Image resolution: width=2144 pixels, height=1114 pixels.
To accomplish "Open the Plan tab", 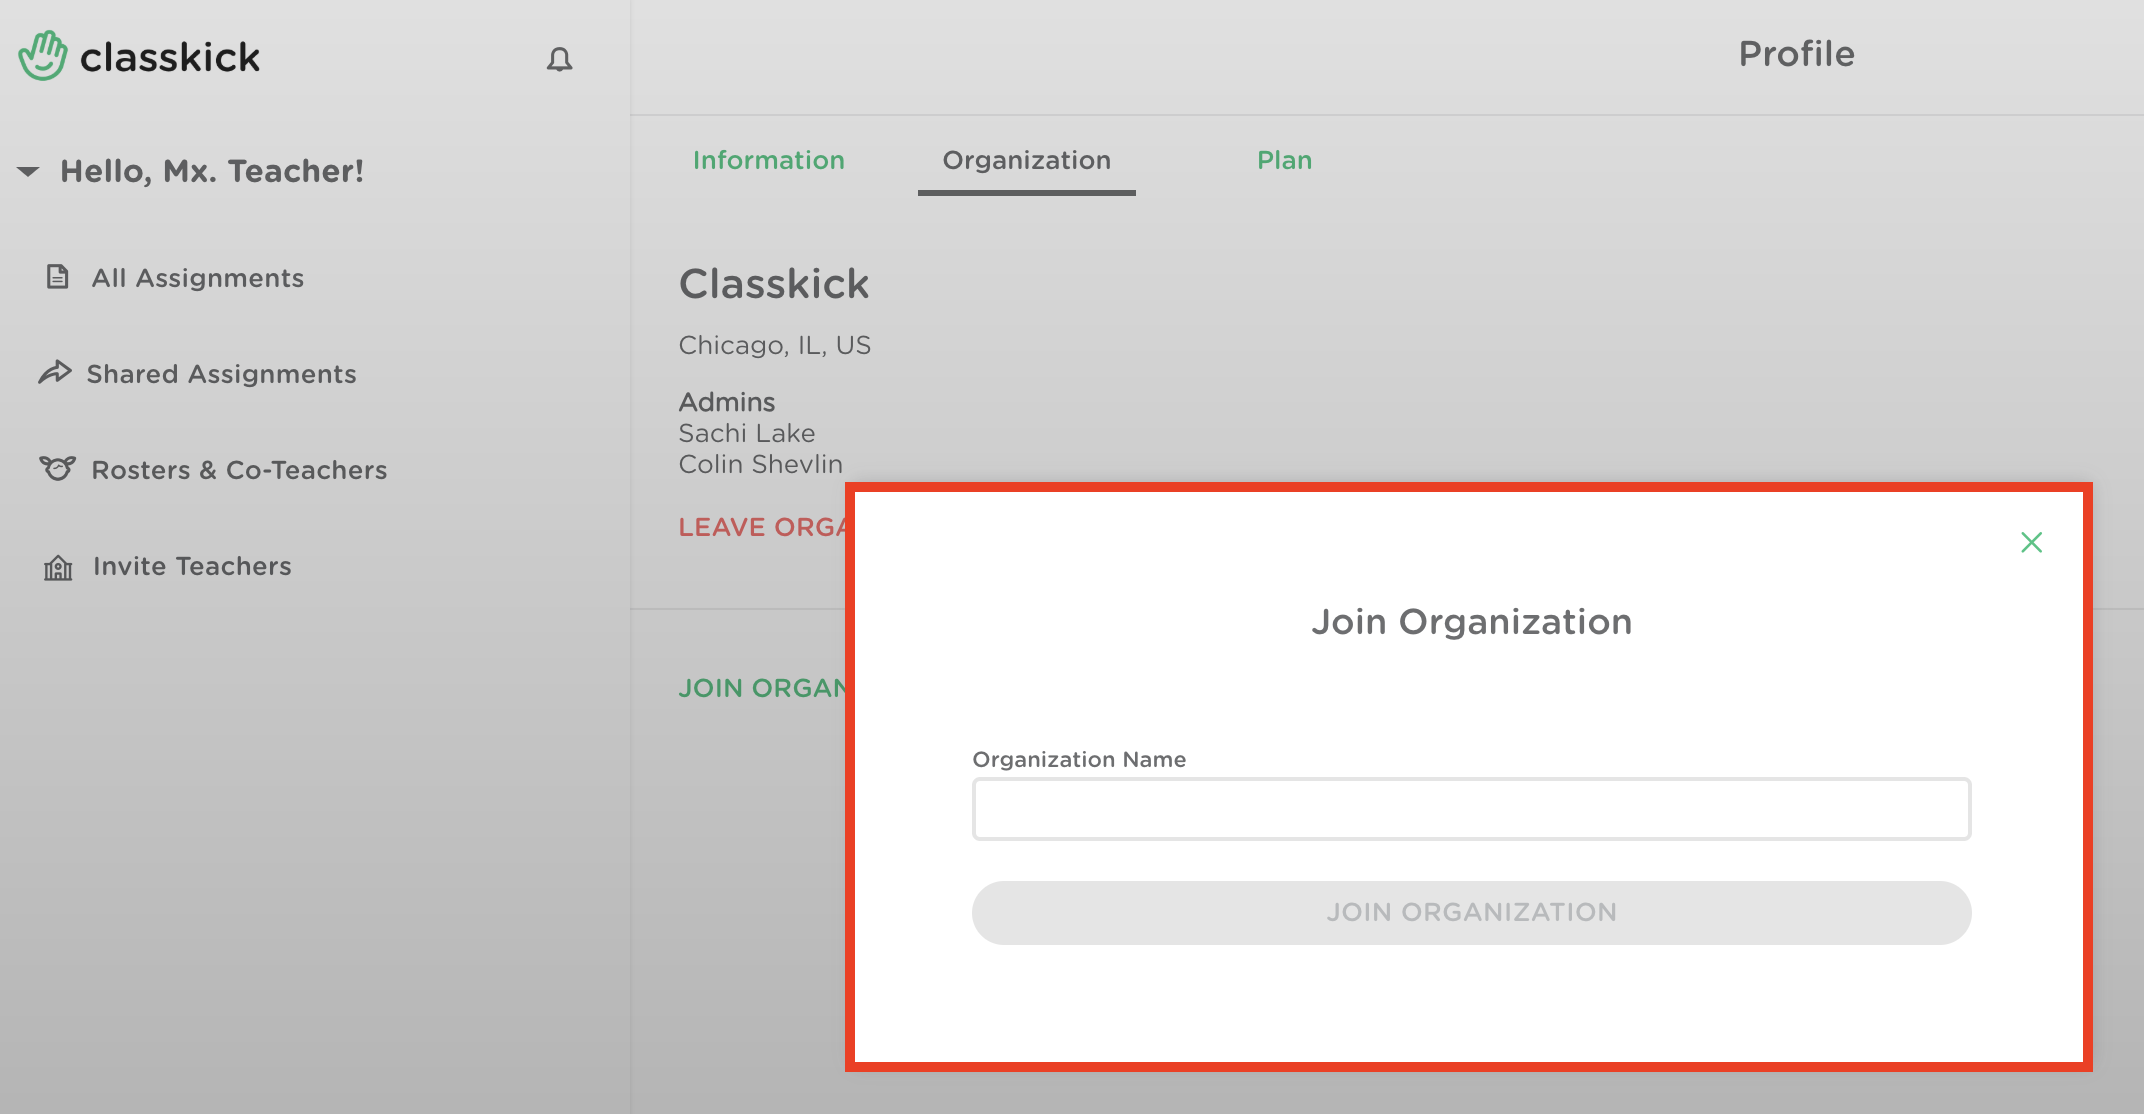I will [x=1284, y=160].
